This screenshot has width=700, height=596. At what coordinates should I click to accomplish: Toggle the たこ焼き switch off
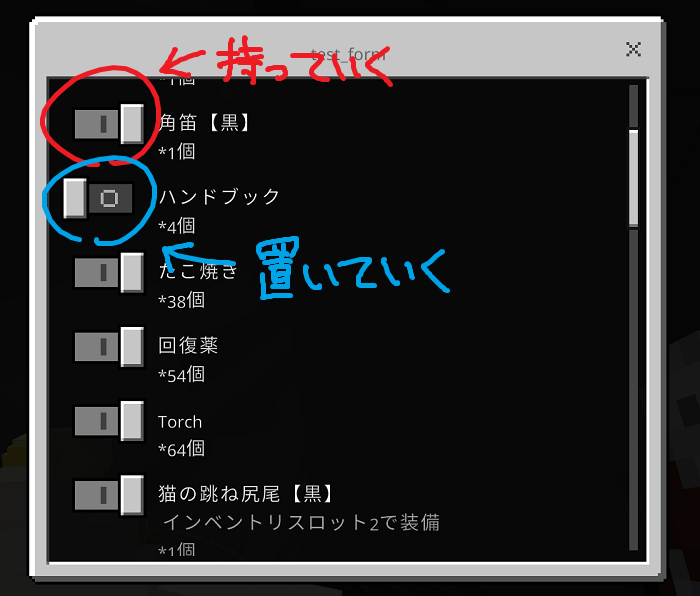pos(109,272)
